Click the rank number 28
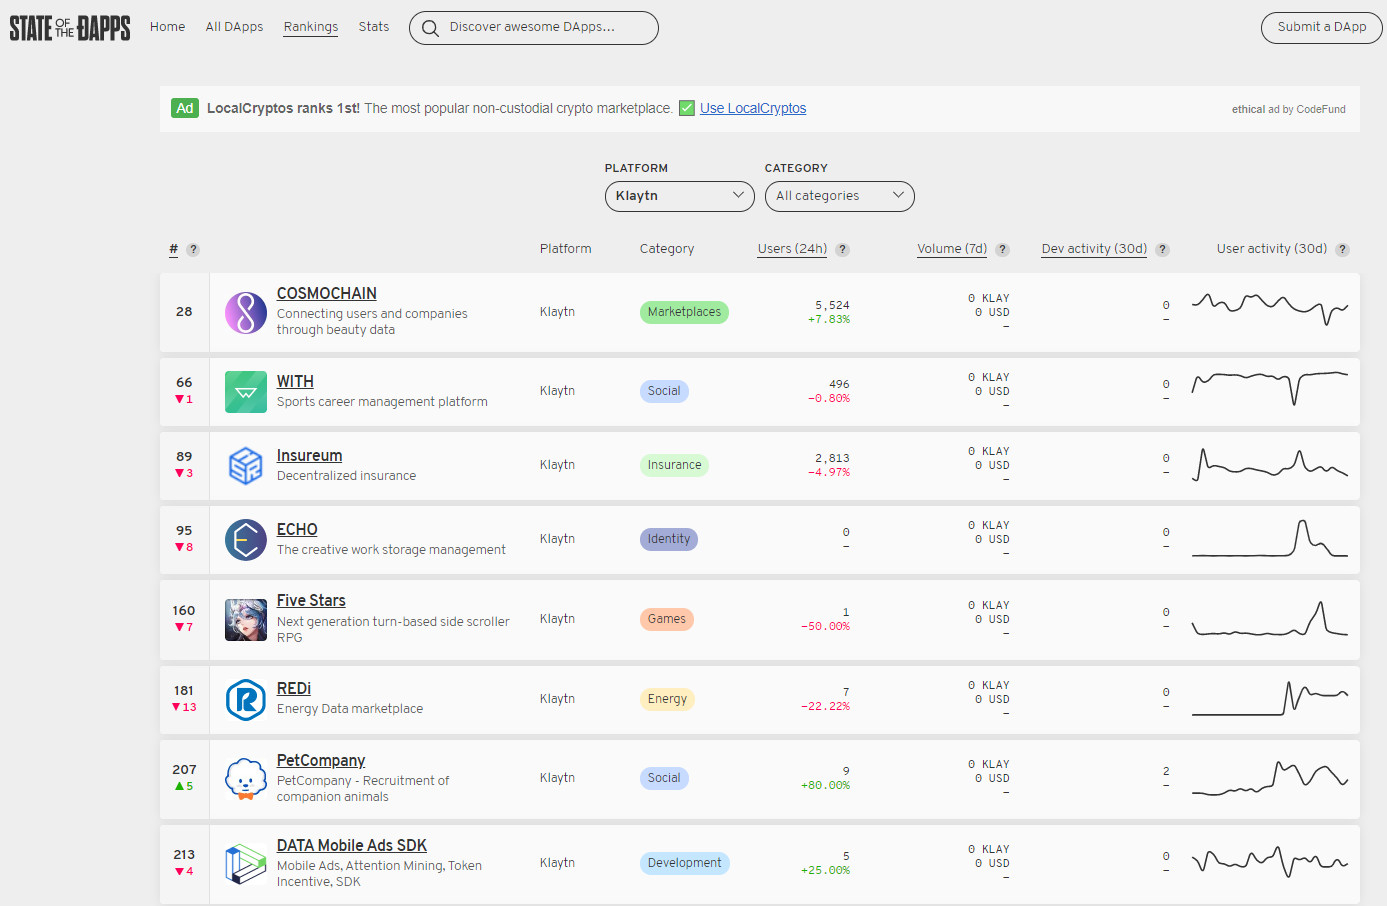The image size is (1387, 906). click(x=184, y=312)
